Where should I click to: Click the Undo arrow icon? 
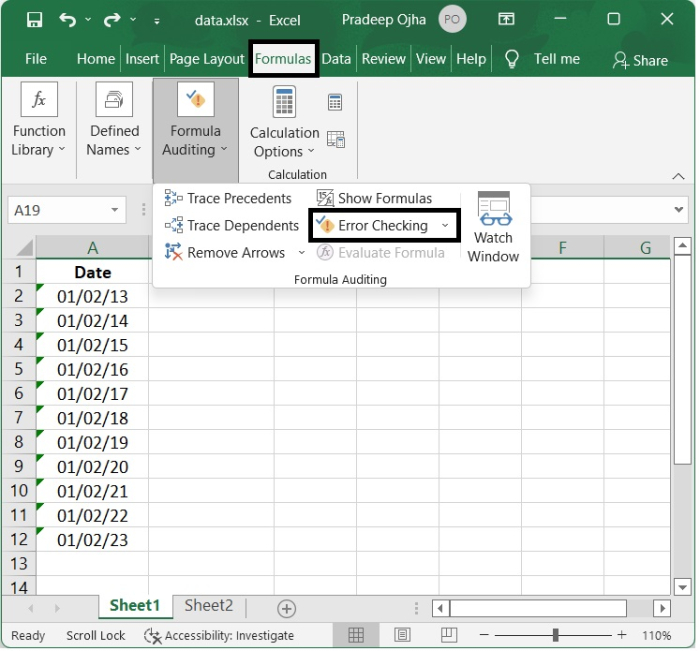[67, 20]
